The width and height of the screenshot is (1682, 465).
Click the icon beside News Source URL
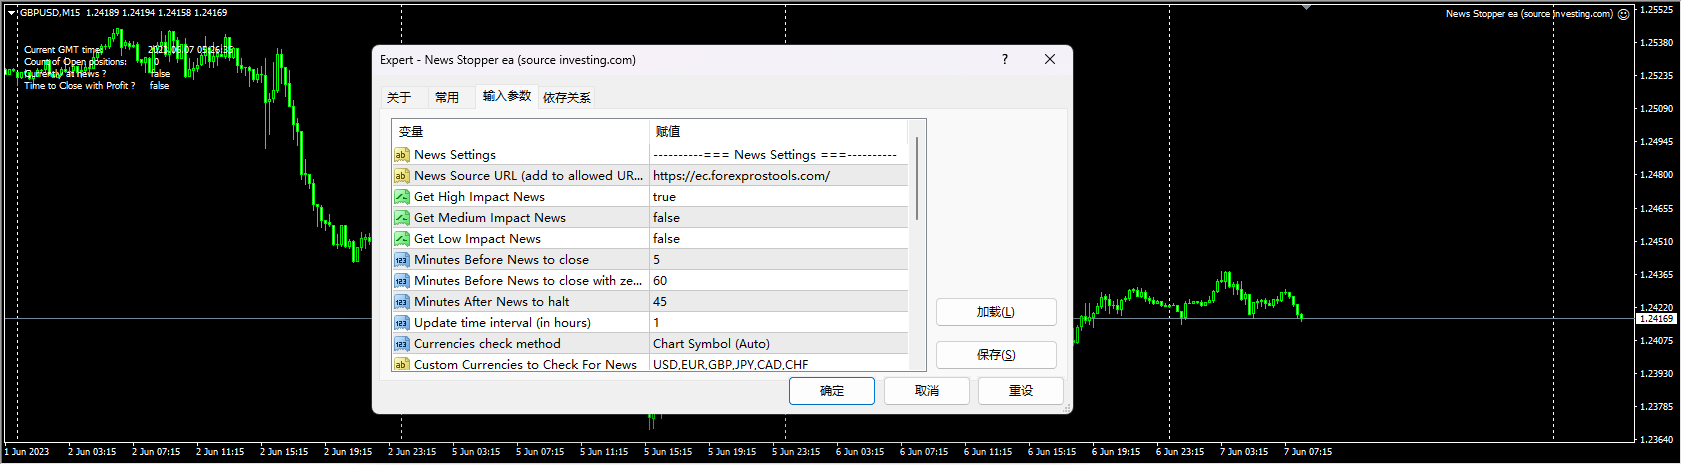pyautogui.click(x=401, y=176)
